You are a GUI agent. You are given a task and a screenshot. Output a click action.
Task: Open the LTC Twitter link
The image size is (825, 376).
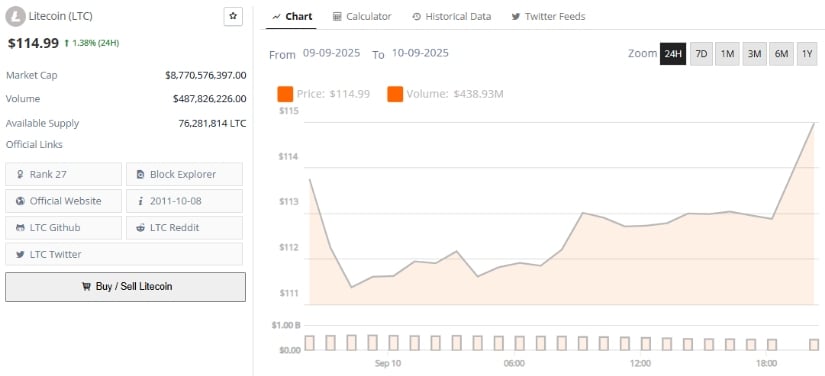(124, 254)
